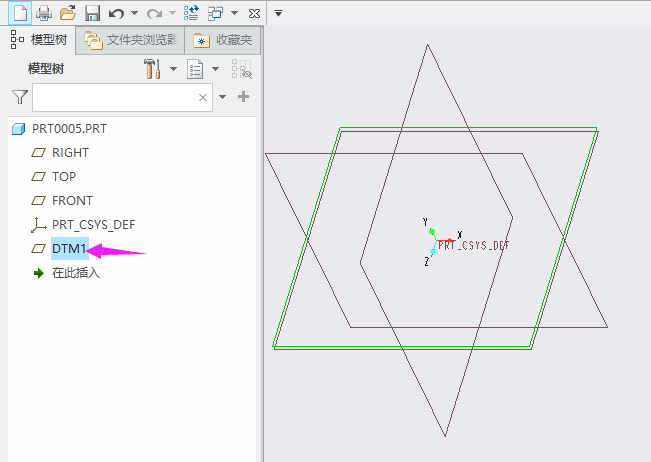Viewport: 651px width, 462px height.
Task: Click the model tree settings hammer icon
Action: pos(153,69)
